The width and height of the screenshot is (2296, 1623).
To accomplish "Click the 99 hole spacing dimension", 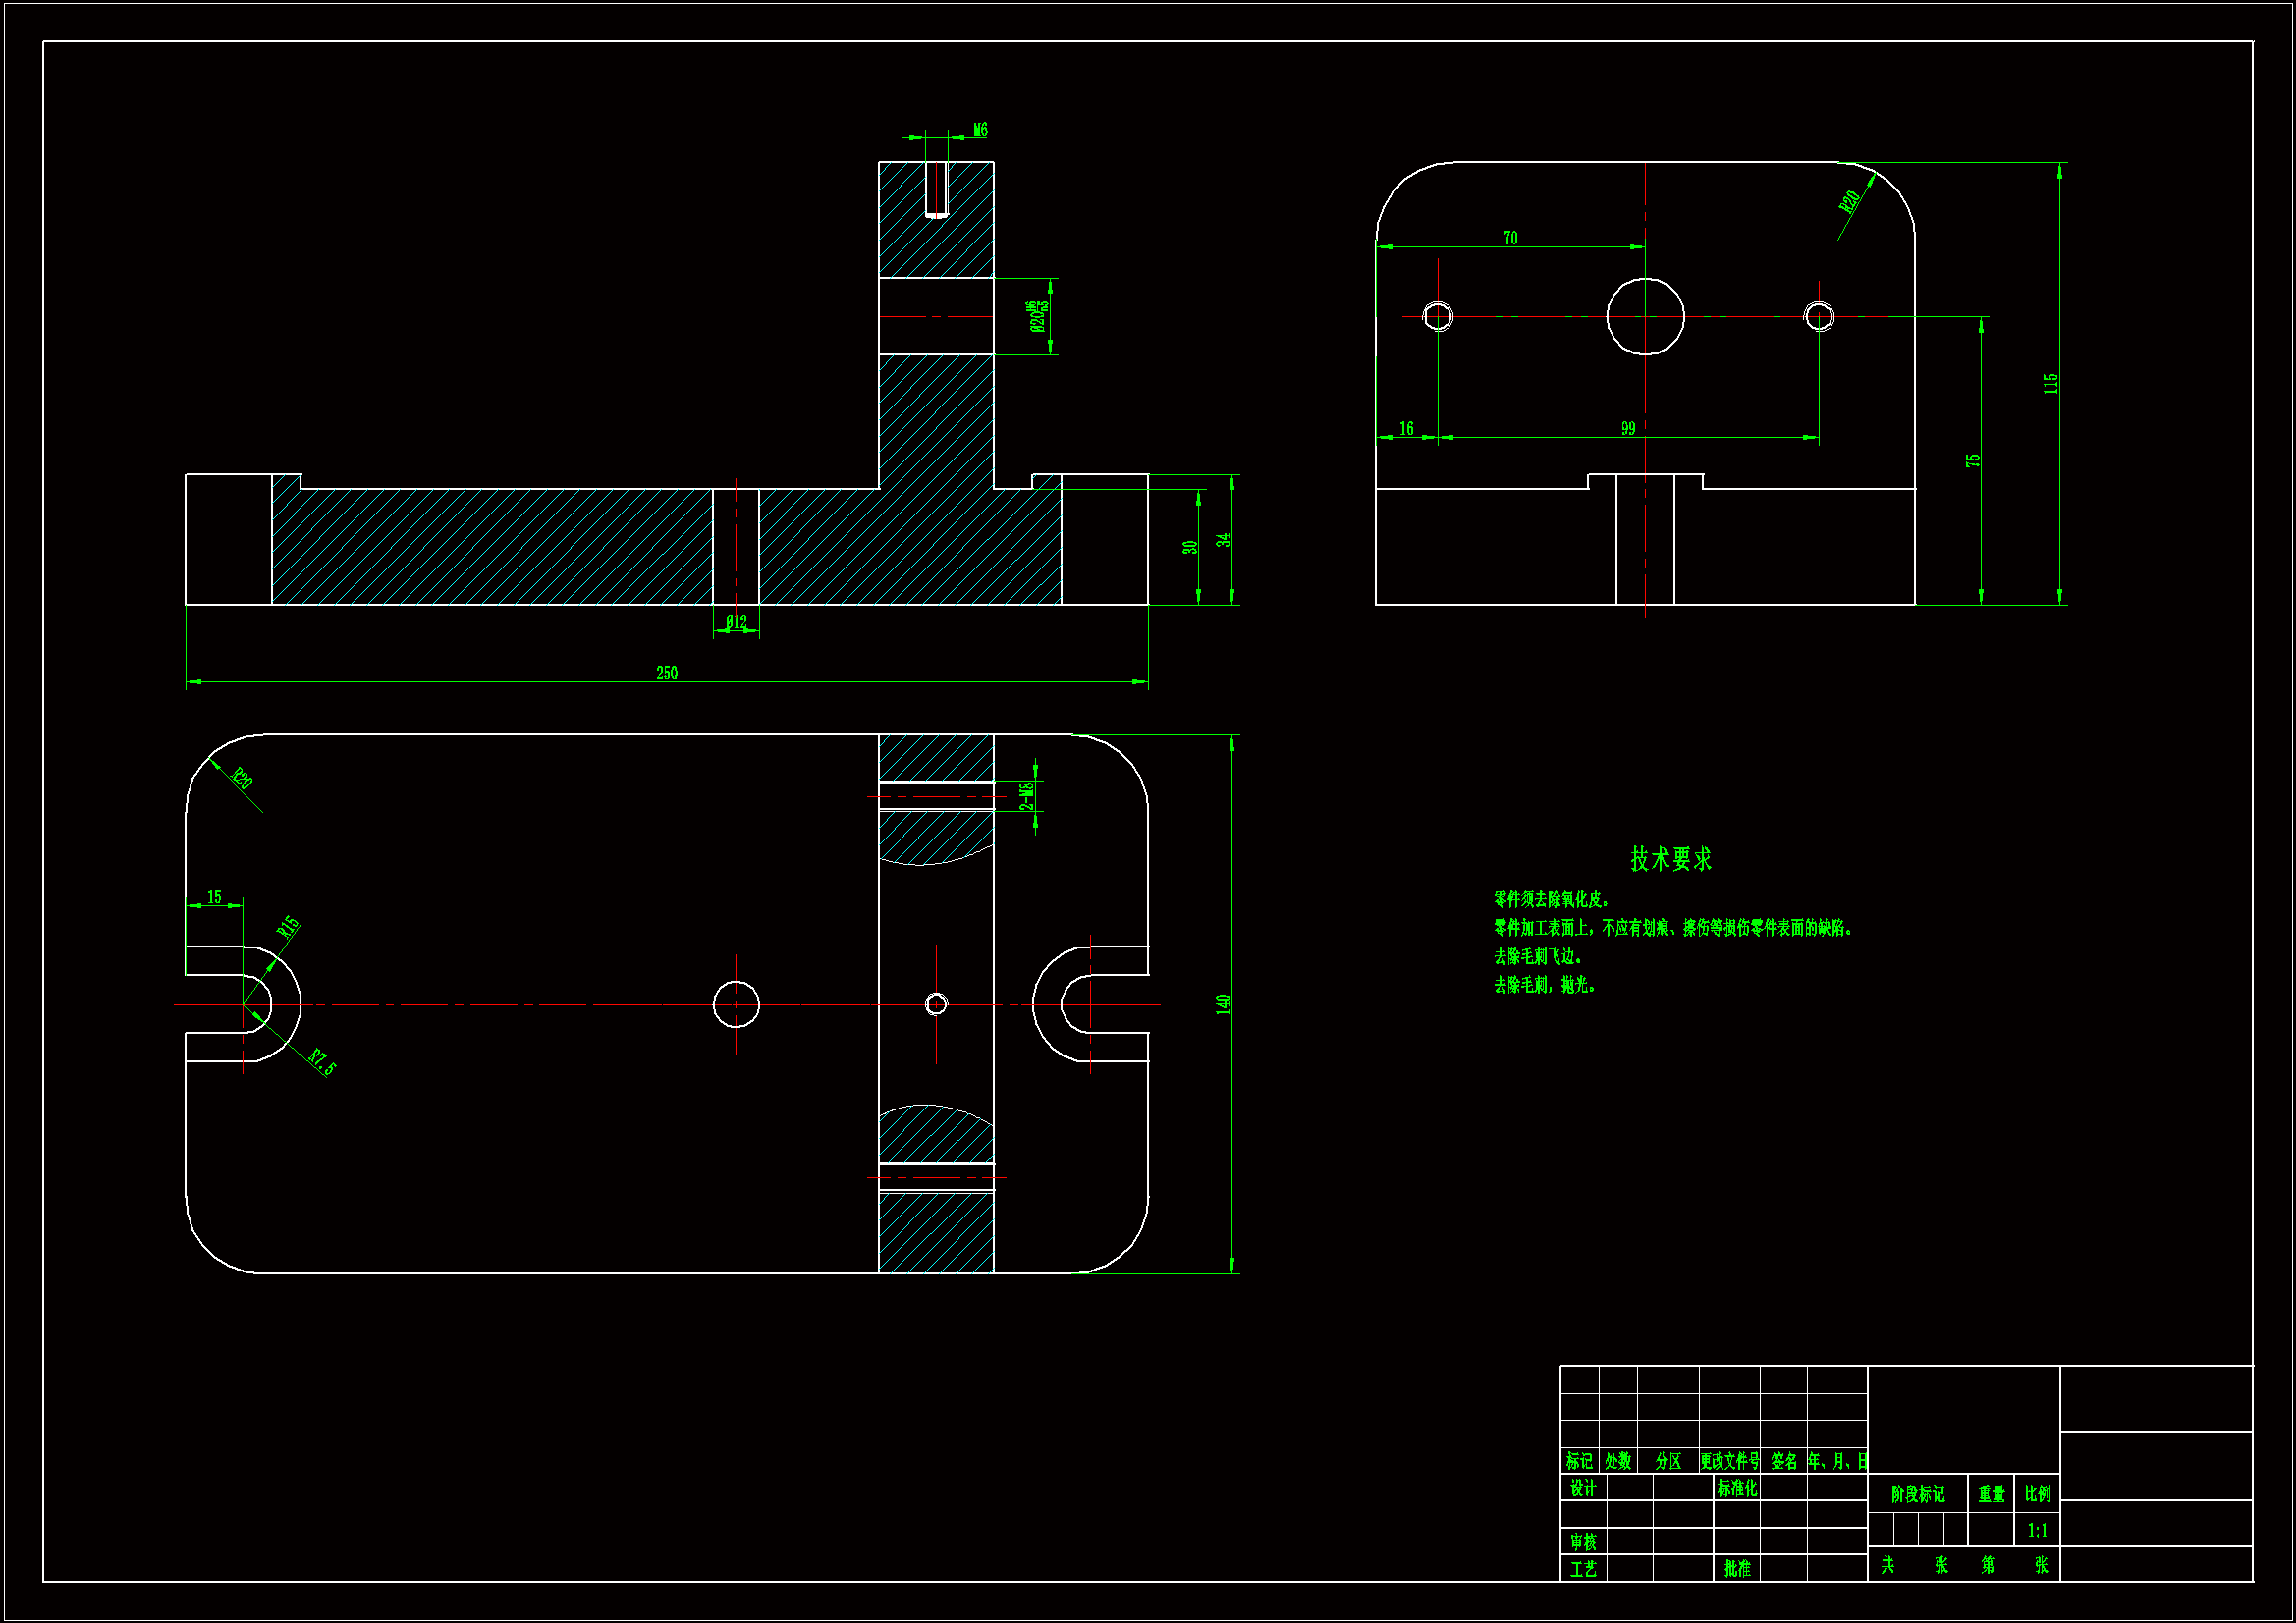I will pyautogui.click(x=1628, y=428).
